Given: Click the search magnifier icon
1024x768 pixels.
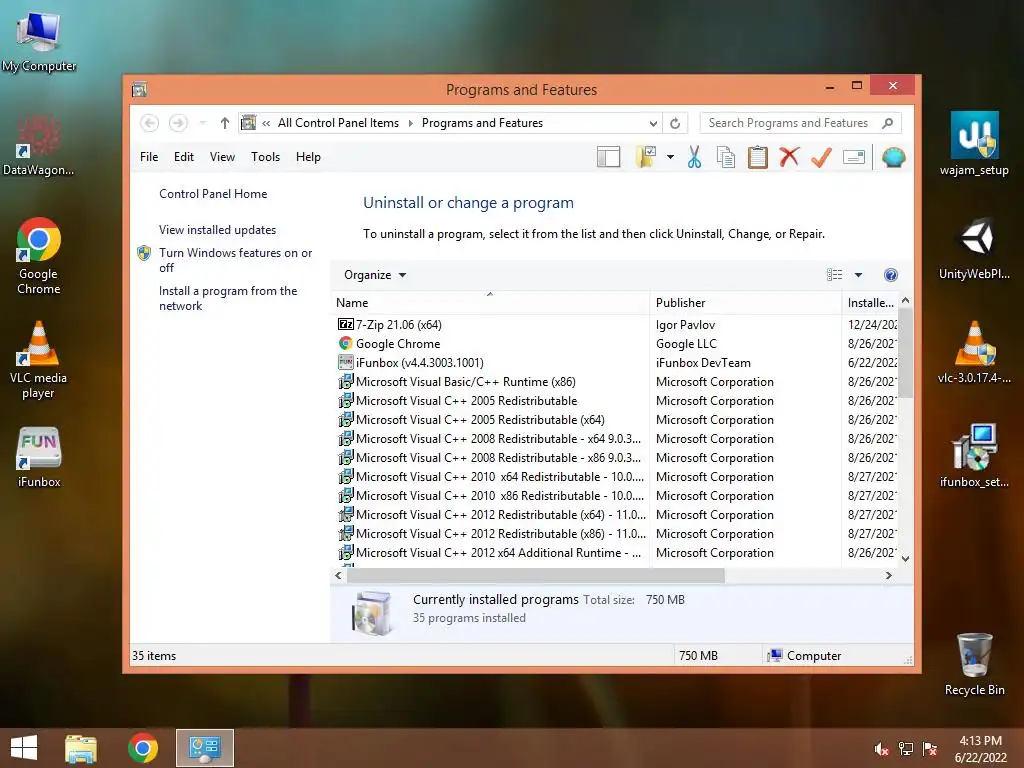Looking at the screenshot, I should pyautogui.click(x=888, y=123).
